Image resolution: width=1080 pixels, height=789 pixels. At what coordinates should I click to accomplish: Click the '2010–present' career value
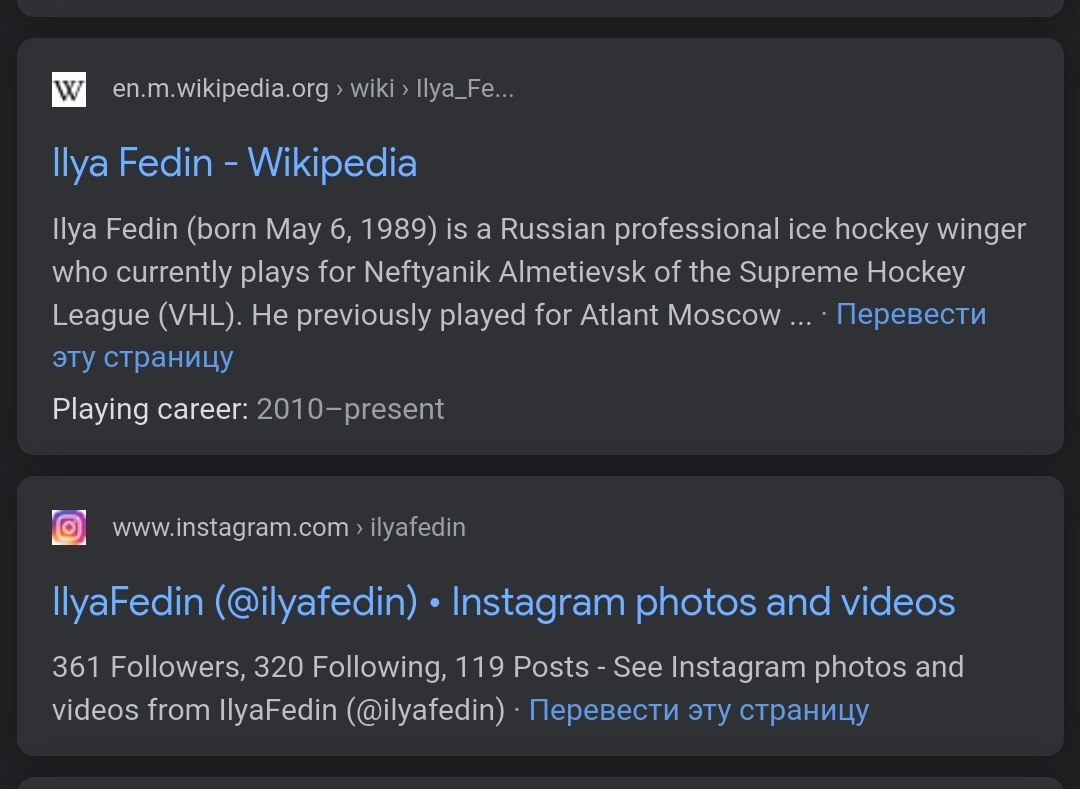click(x=350, y=410)
